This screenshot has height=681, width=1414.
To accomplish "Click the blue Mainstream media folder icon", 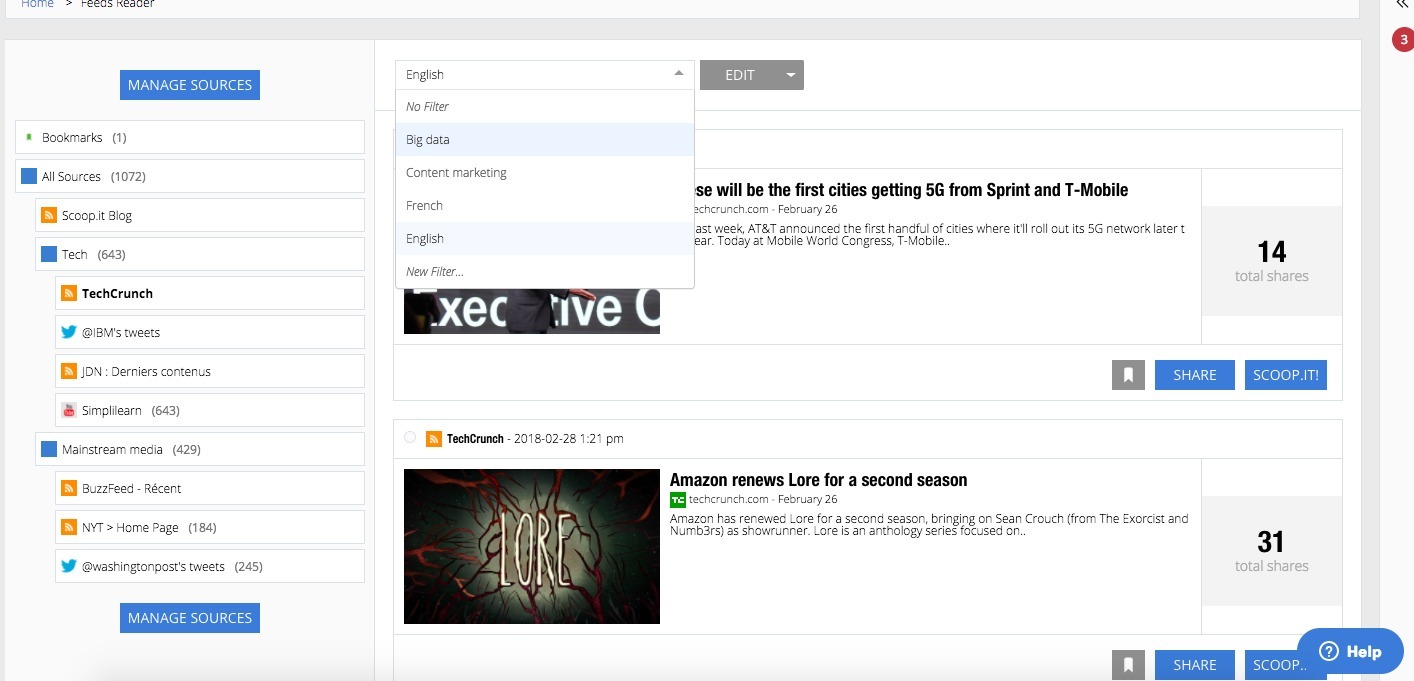I will (49, 449).
